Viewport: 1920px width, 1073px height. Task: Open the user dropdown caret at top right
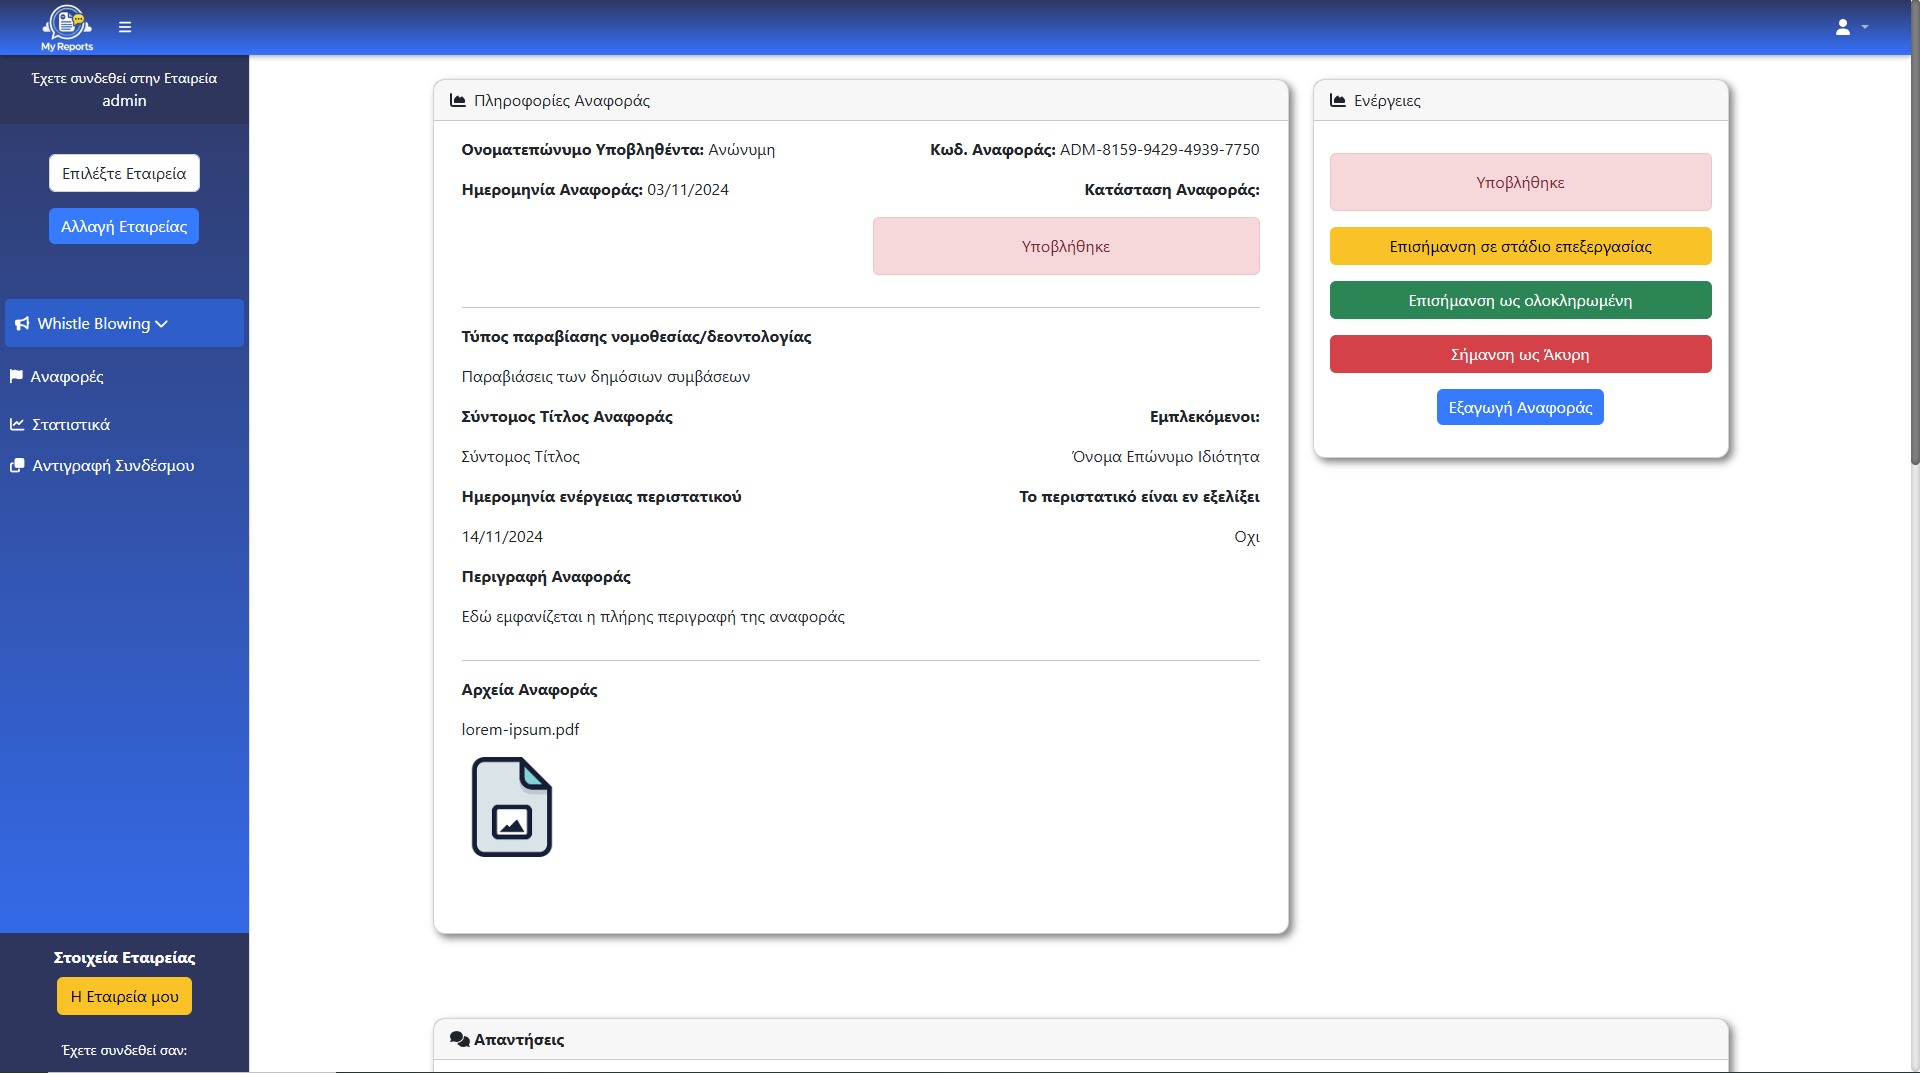pos(1865,27)
